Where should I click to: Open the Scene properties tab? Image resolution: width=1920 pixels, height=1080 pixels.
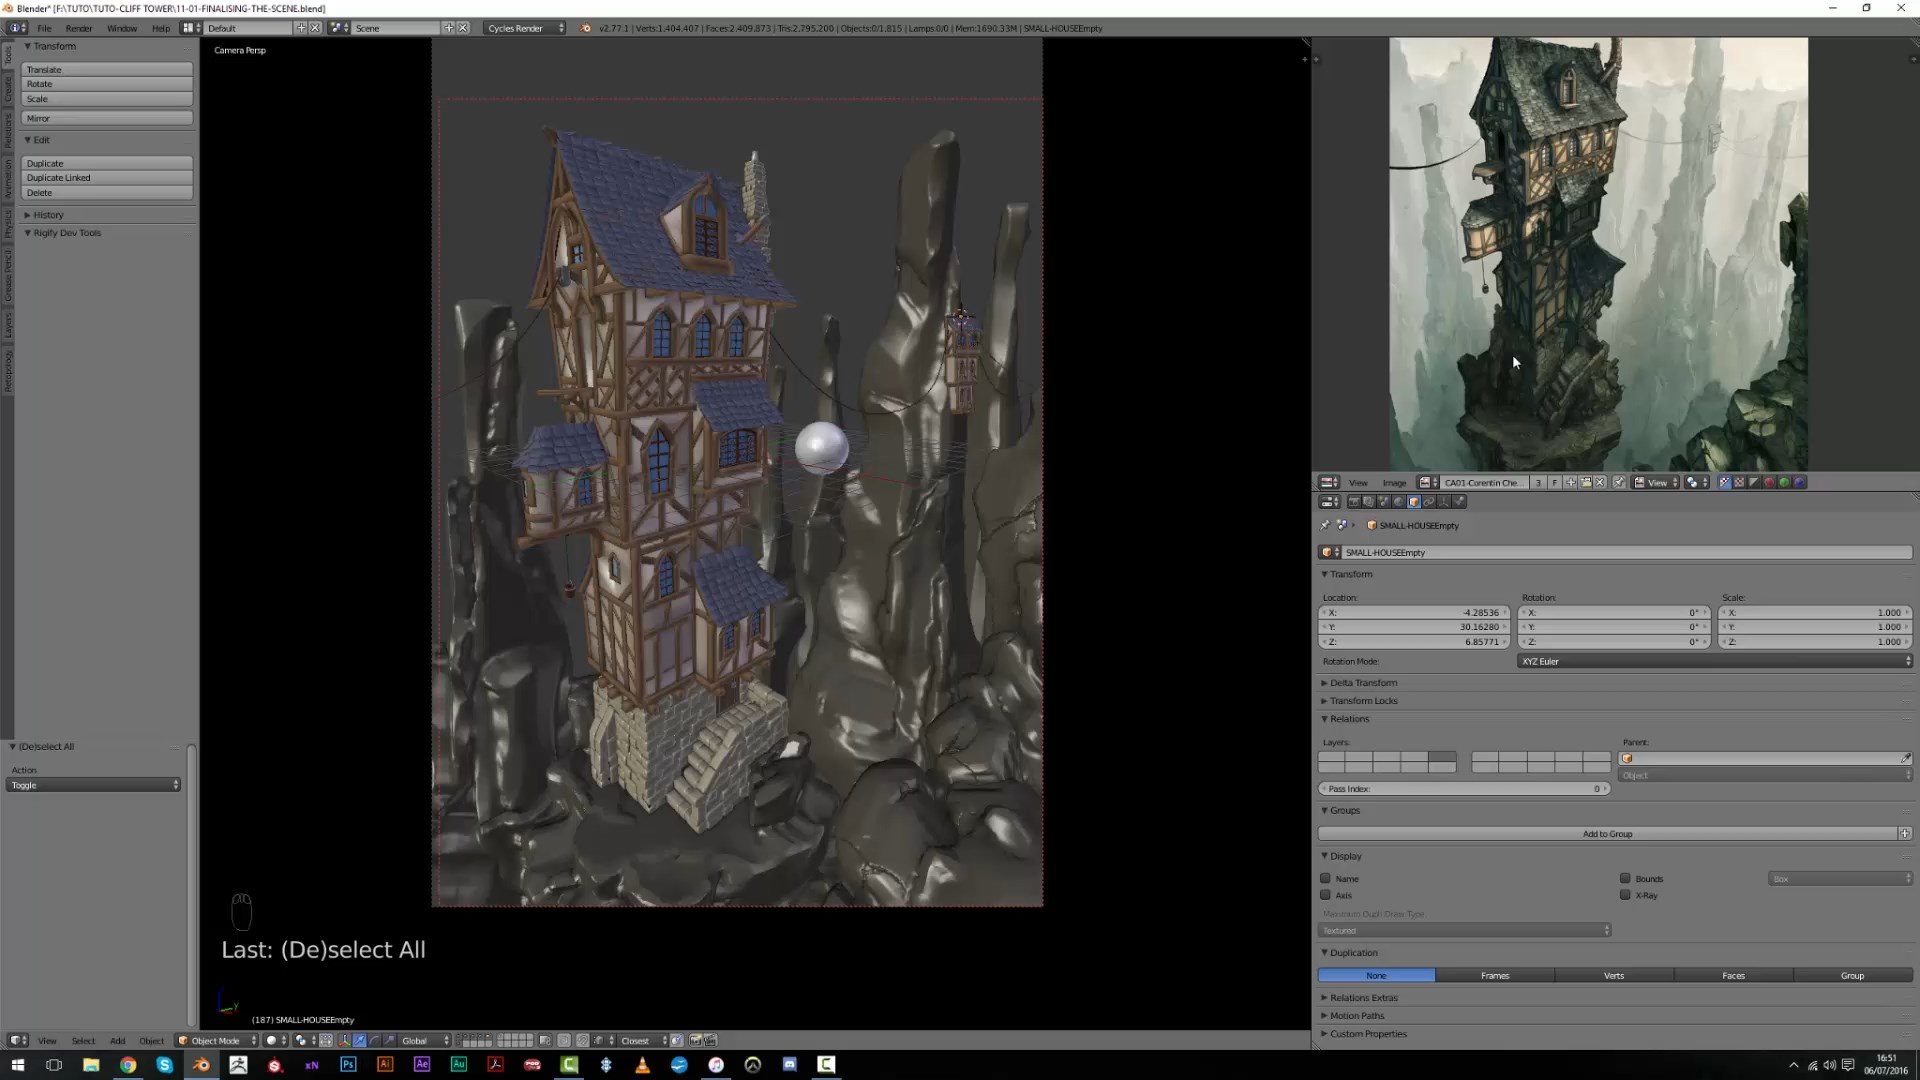(x=1384, y=502)
